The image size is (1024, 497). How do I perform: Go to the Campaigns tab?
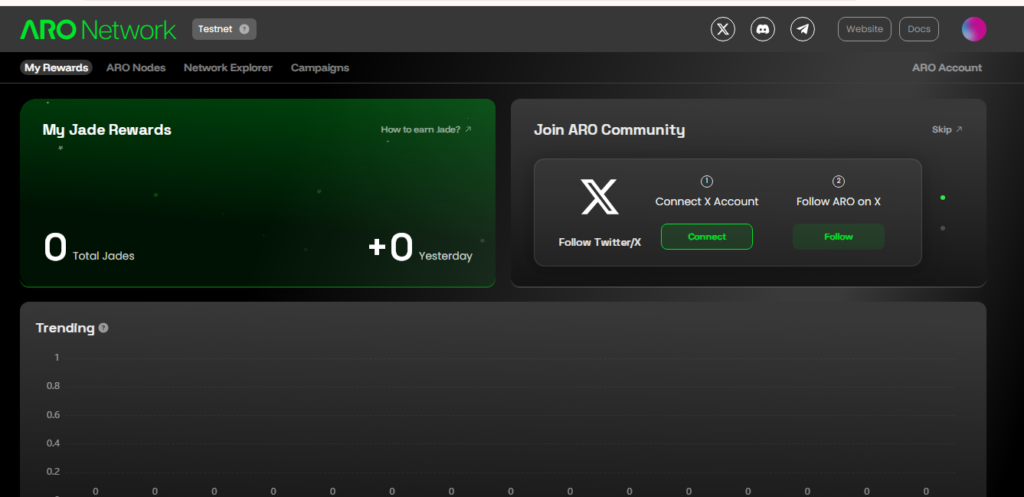click(320, 68)
